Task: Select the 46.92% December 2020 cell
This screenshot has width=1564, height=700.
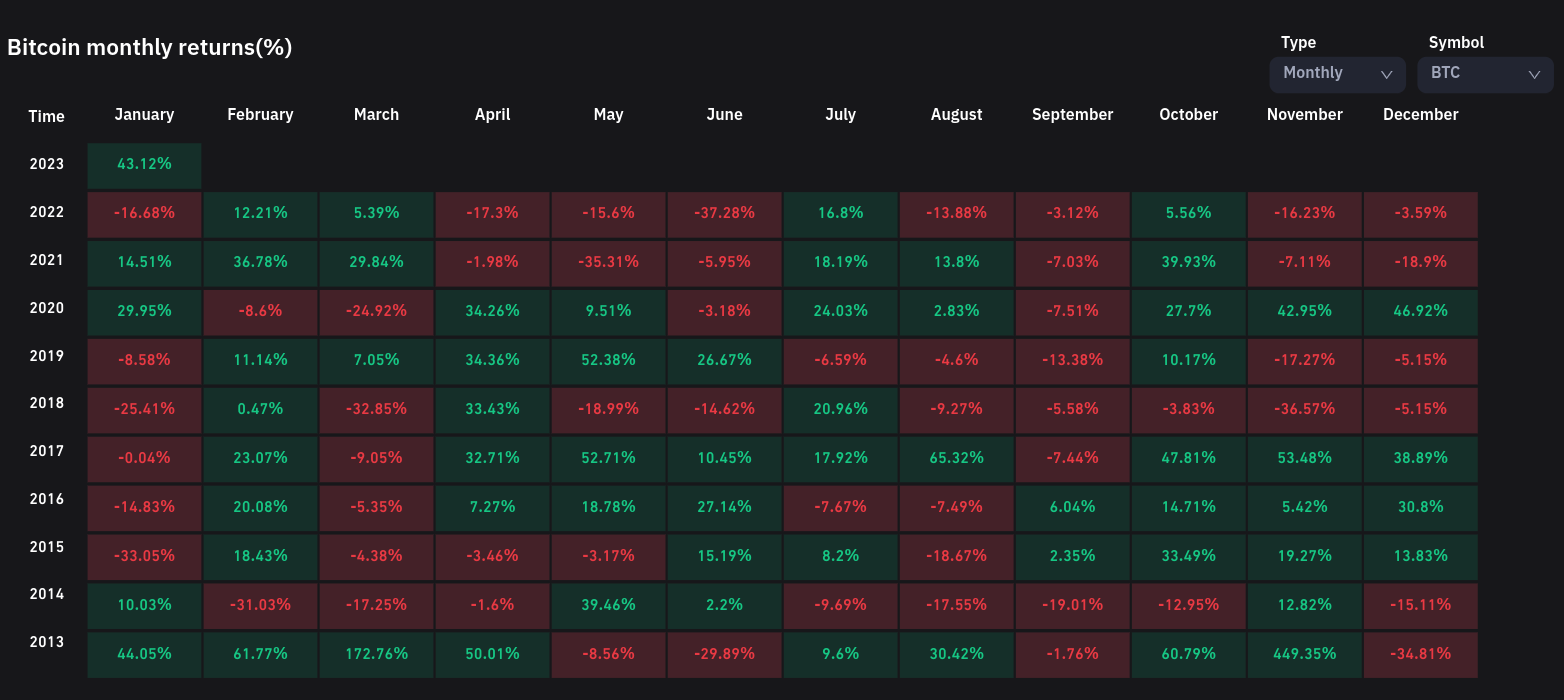Action: [1420, 312]
